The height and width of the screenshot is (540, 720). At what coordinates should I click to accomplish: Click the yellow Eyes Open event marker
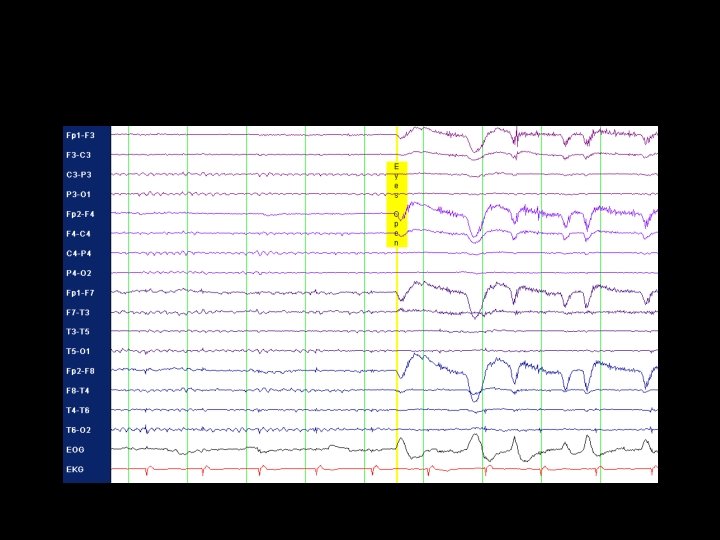397,204
